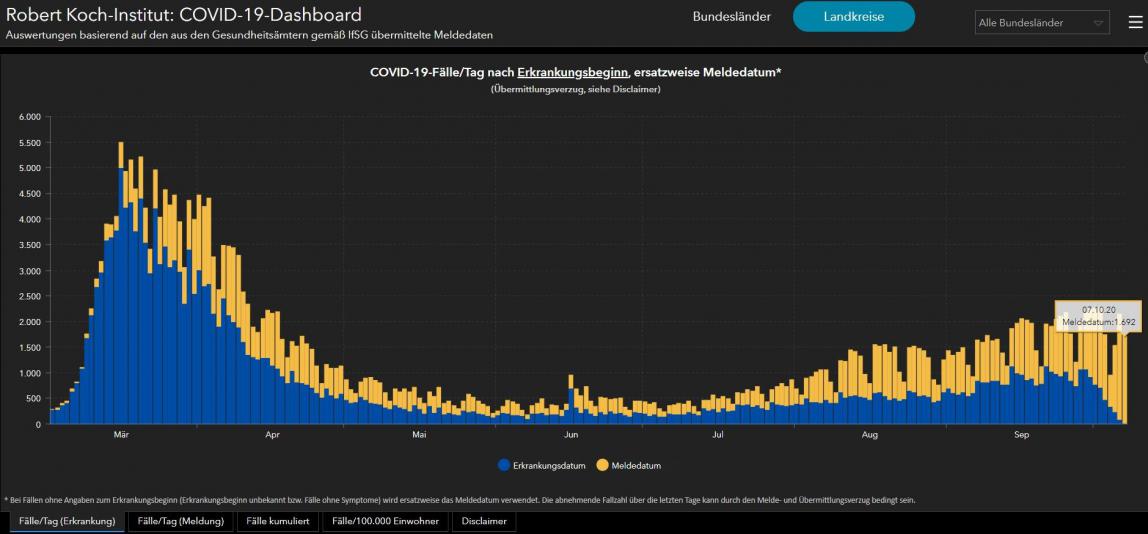Click the blue Erkrankungsdatum legend circle

[x=502, y=465]
